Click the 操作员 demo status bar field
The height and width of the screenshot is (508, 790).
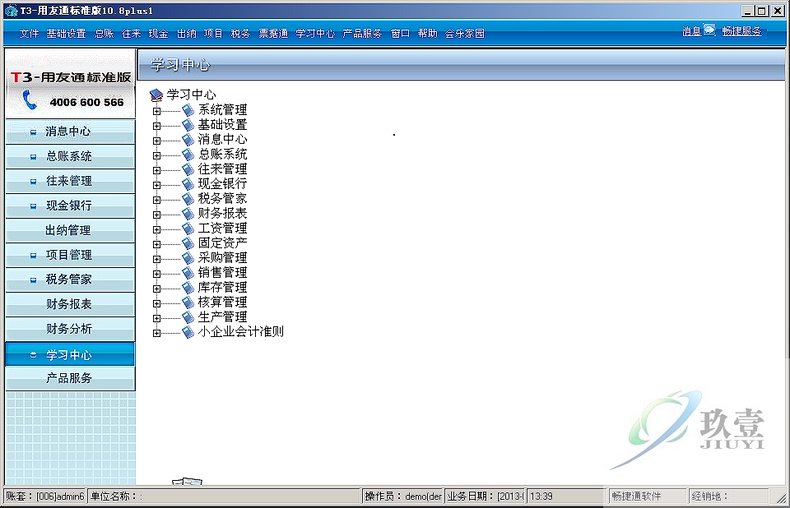pyautogui.click(x=403, y=496)
